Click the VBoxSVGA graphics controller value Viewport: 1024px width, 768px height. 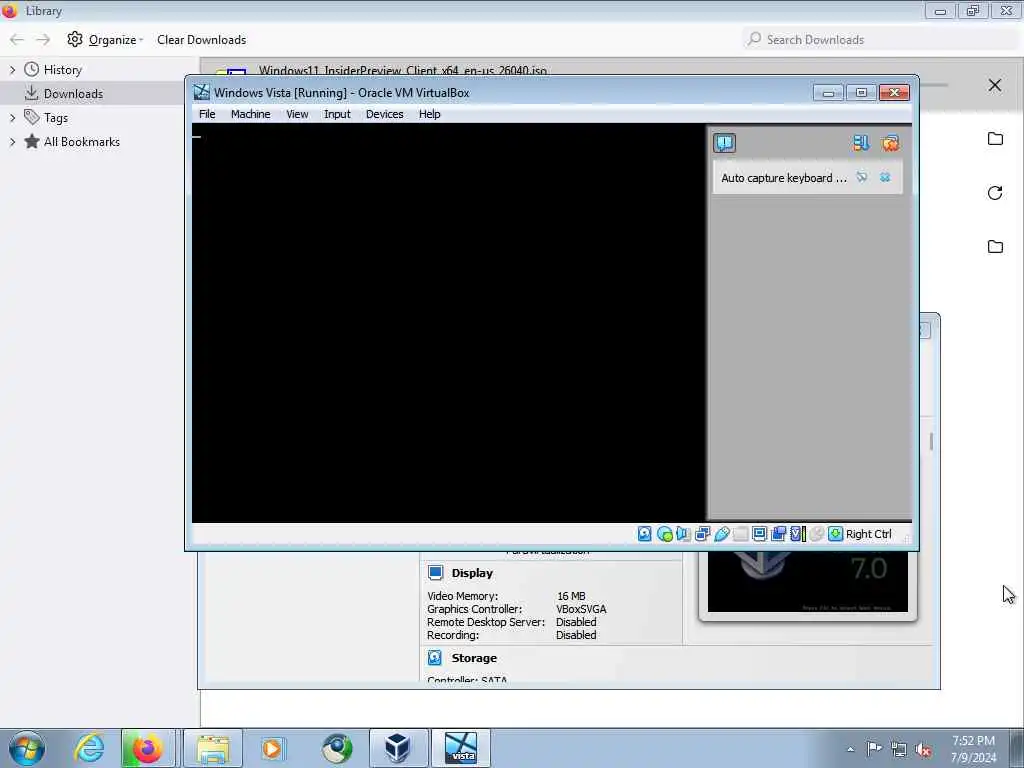pos(581,609)
